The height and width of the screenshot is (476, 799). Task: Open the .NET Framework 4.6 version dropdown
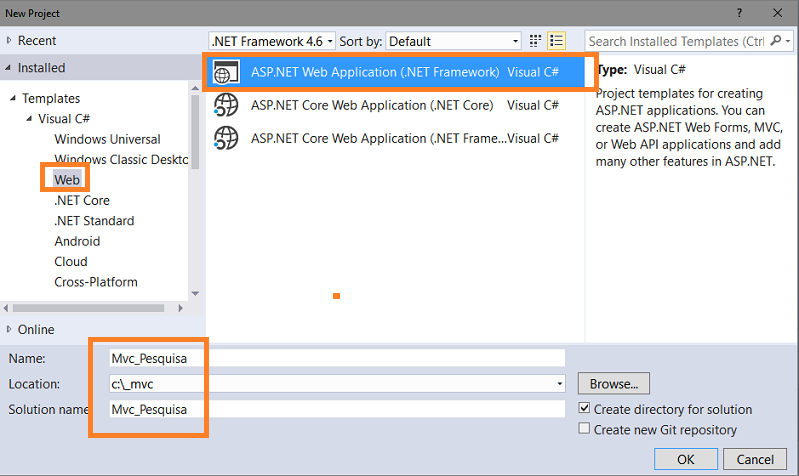[x=272, y=41]
